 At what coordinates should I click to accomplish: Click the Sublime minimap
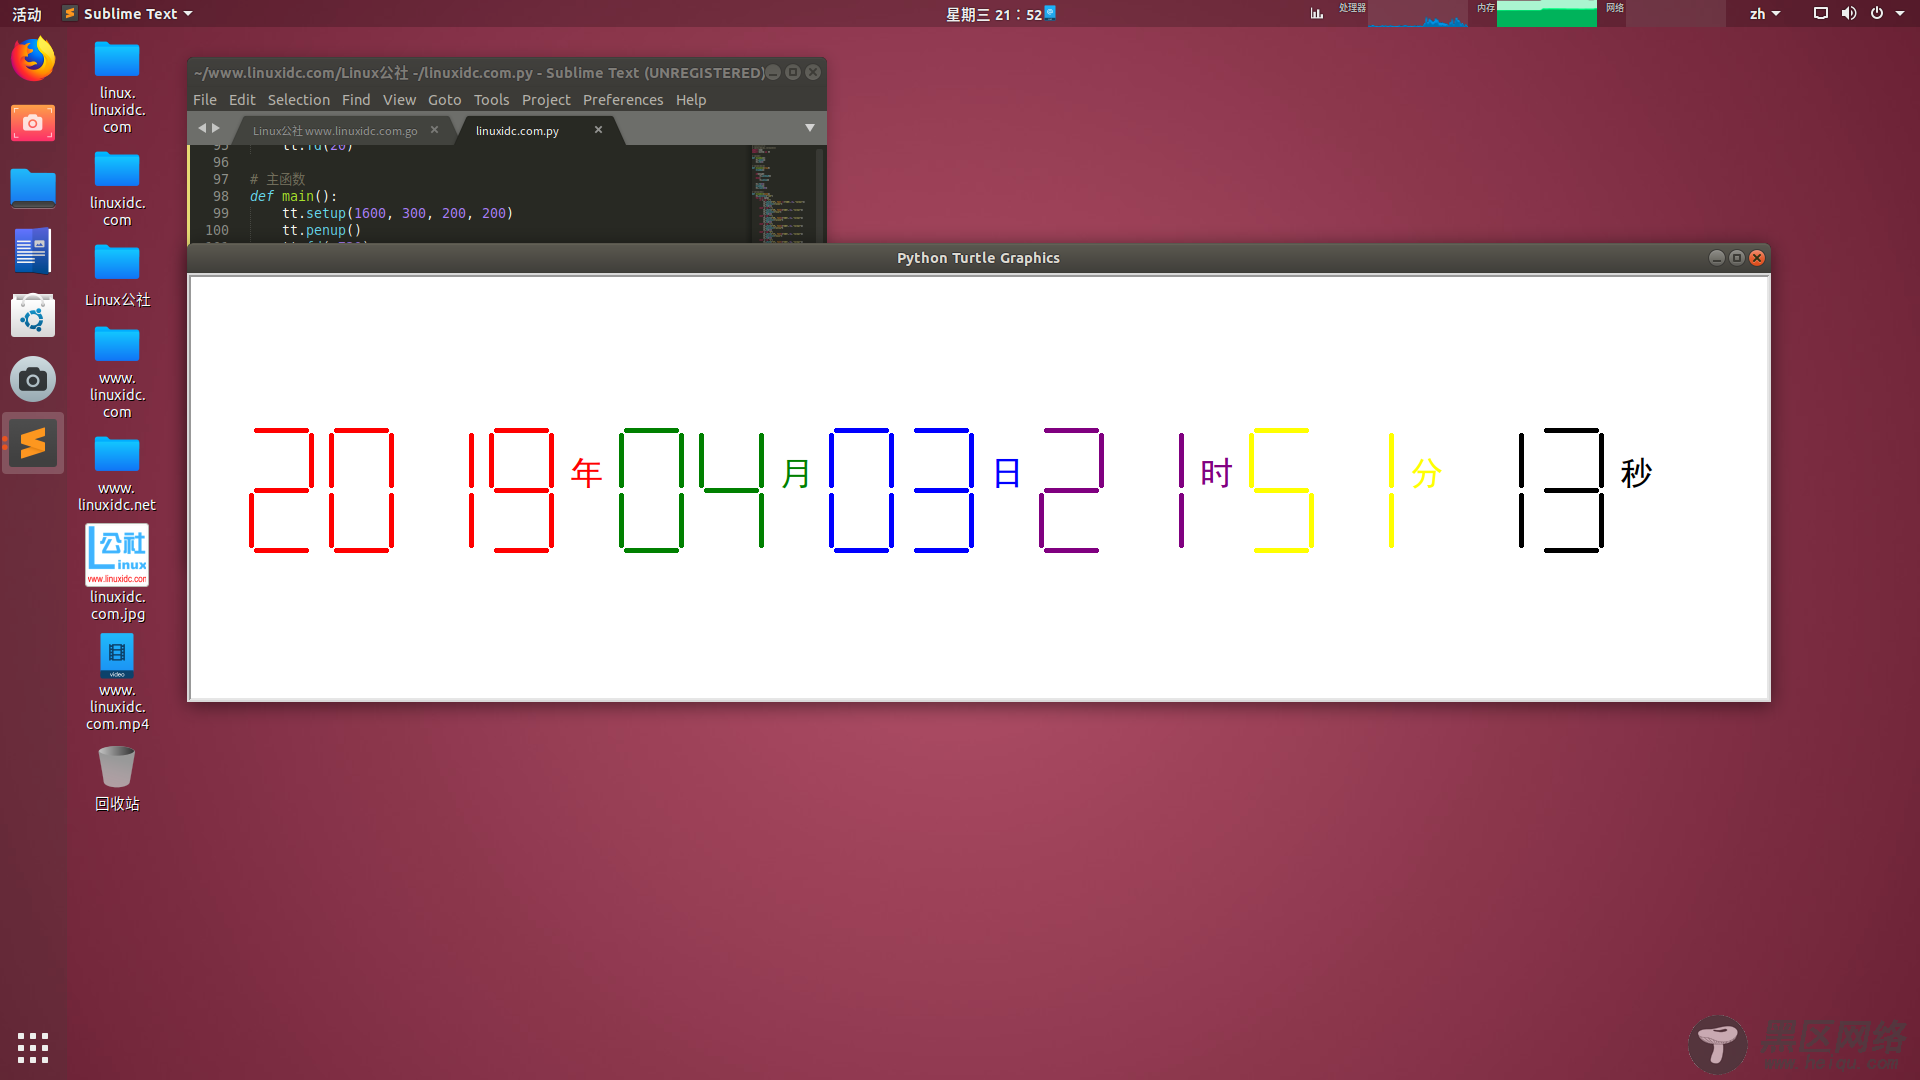[x=783, y=194]
